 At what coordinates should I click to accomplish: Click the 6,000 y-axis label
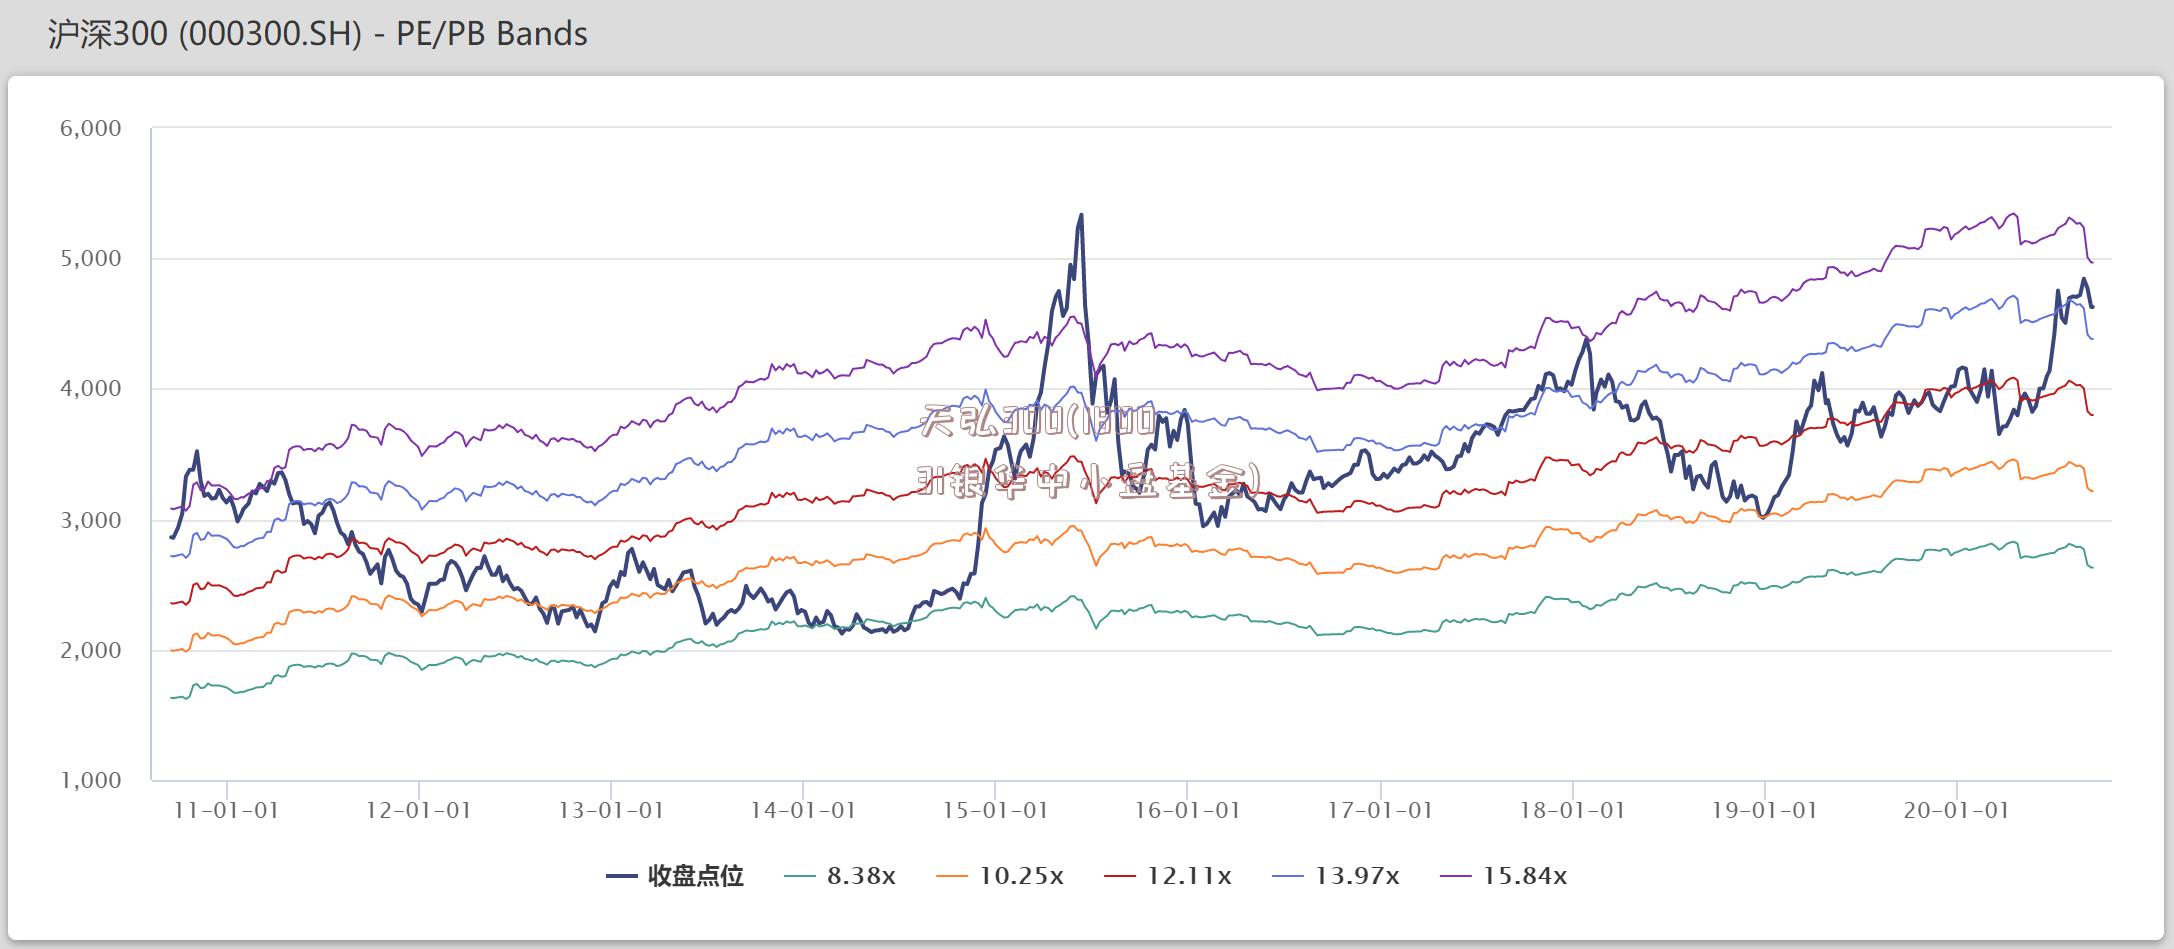pos(91,128)
